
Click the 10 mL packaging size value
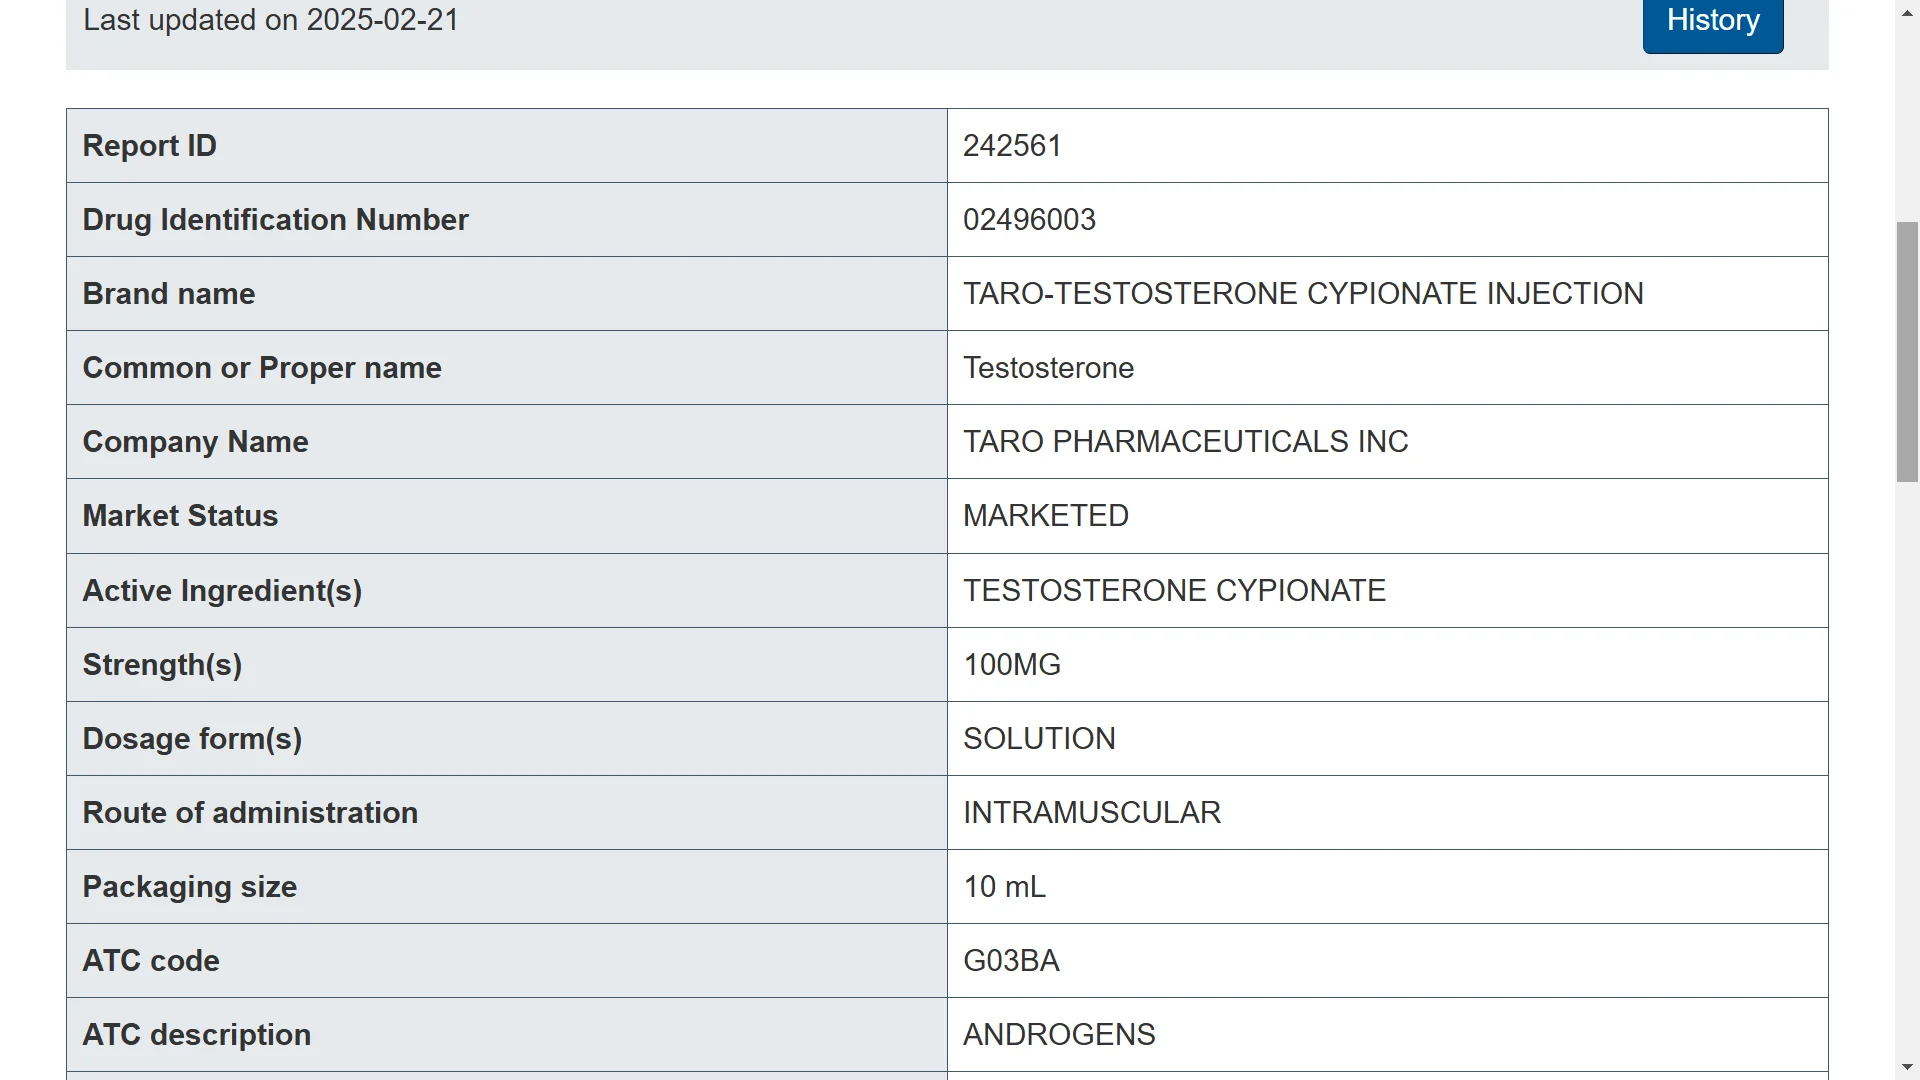point(1004,887)
